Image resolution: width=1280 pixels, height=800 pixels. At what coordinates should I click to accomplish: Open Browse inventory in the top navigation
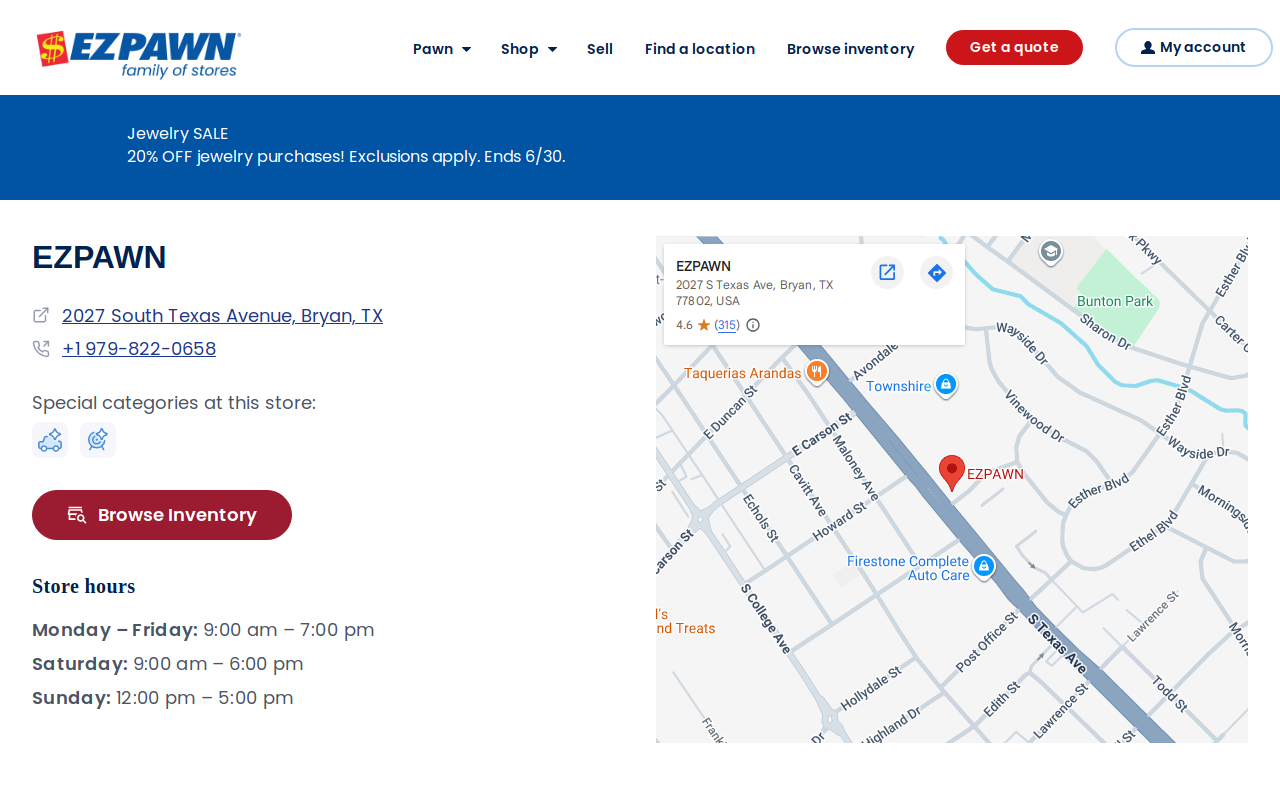pos(850,49)
